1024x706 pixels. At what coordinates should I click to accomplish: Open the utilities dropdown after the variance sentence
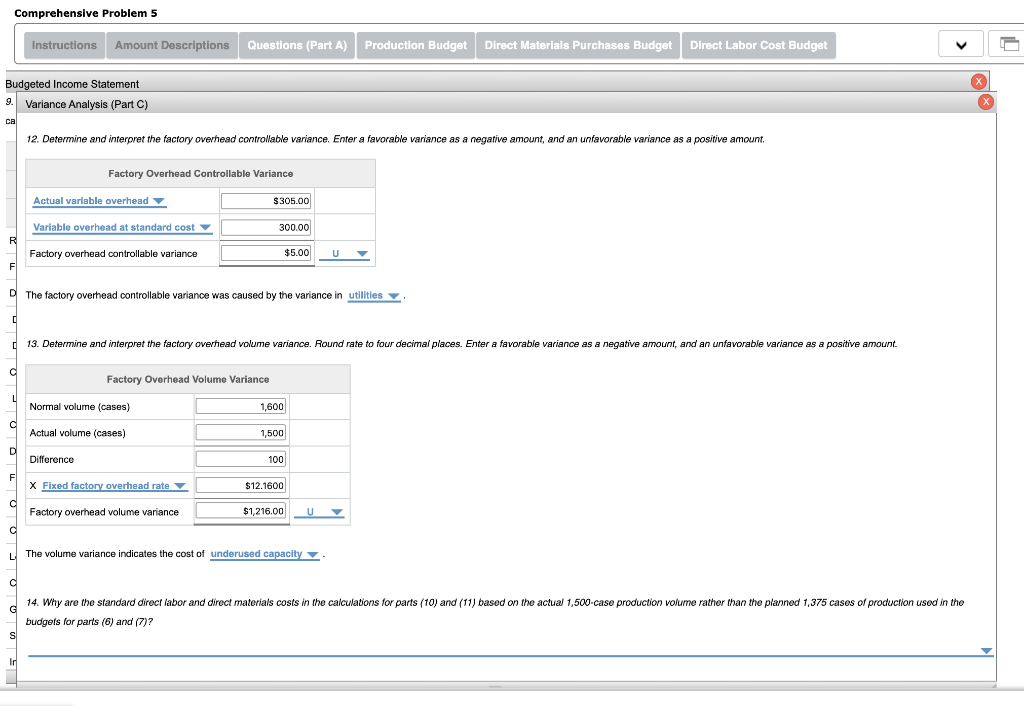373,295
